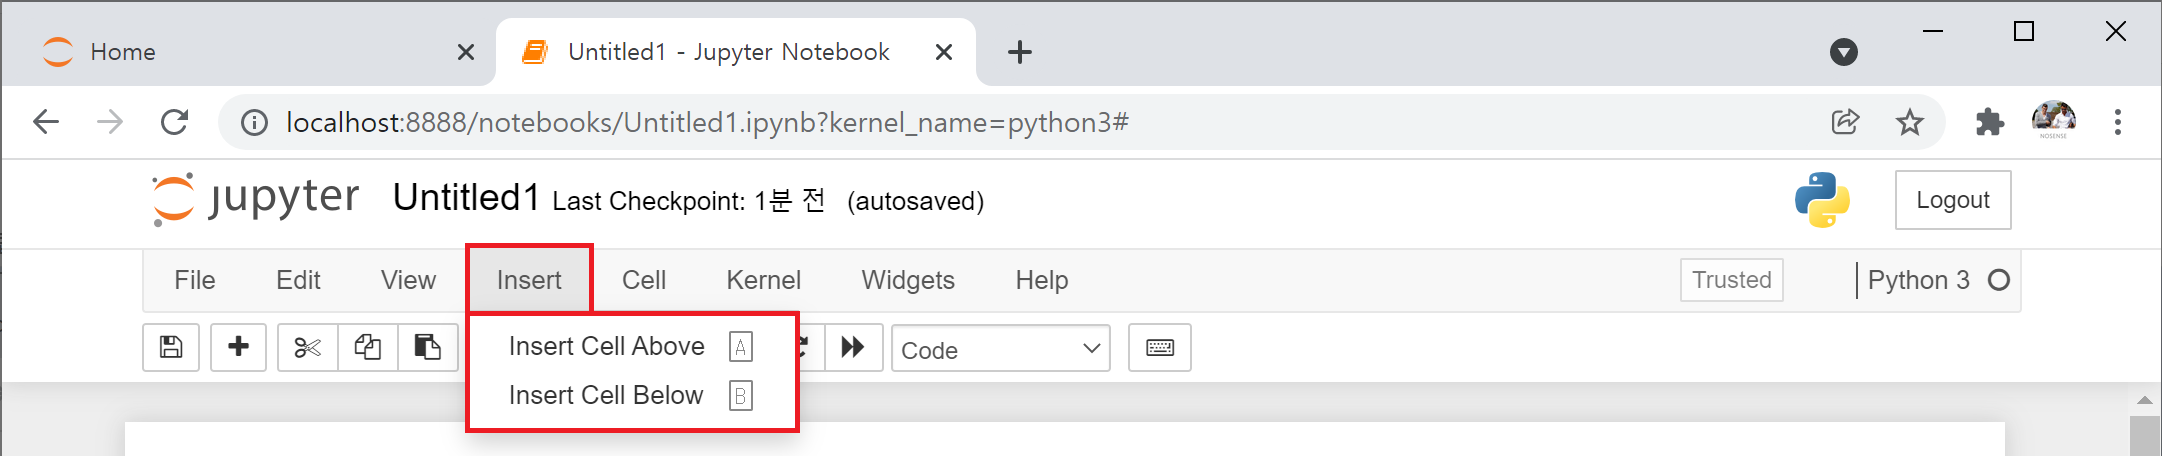Collapse the Insert menu
The image size is (2162, 456).
(529, 280)
